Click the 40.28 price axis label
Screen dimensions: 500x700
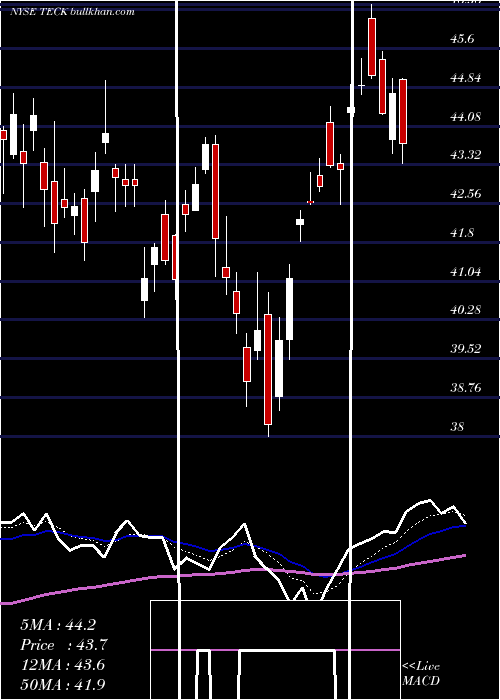tap(466, 309)
